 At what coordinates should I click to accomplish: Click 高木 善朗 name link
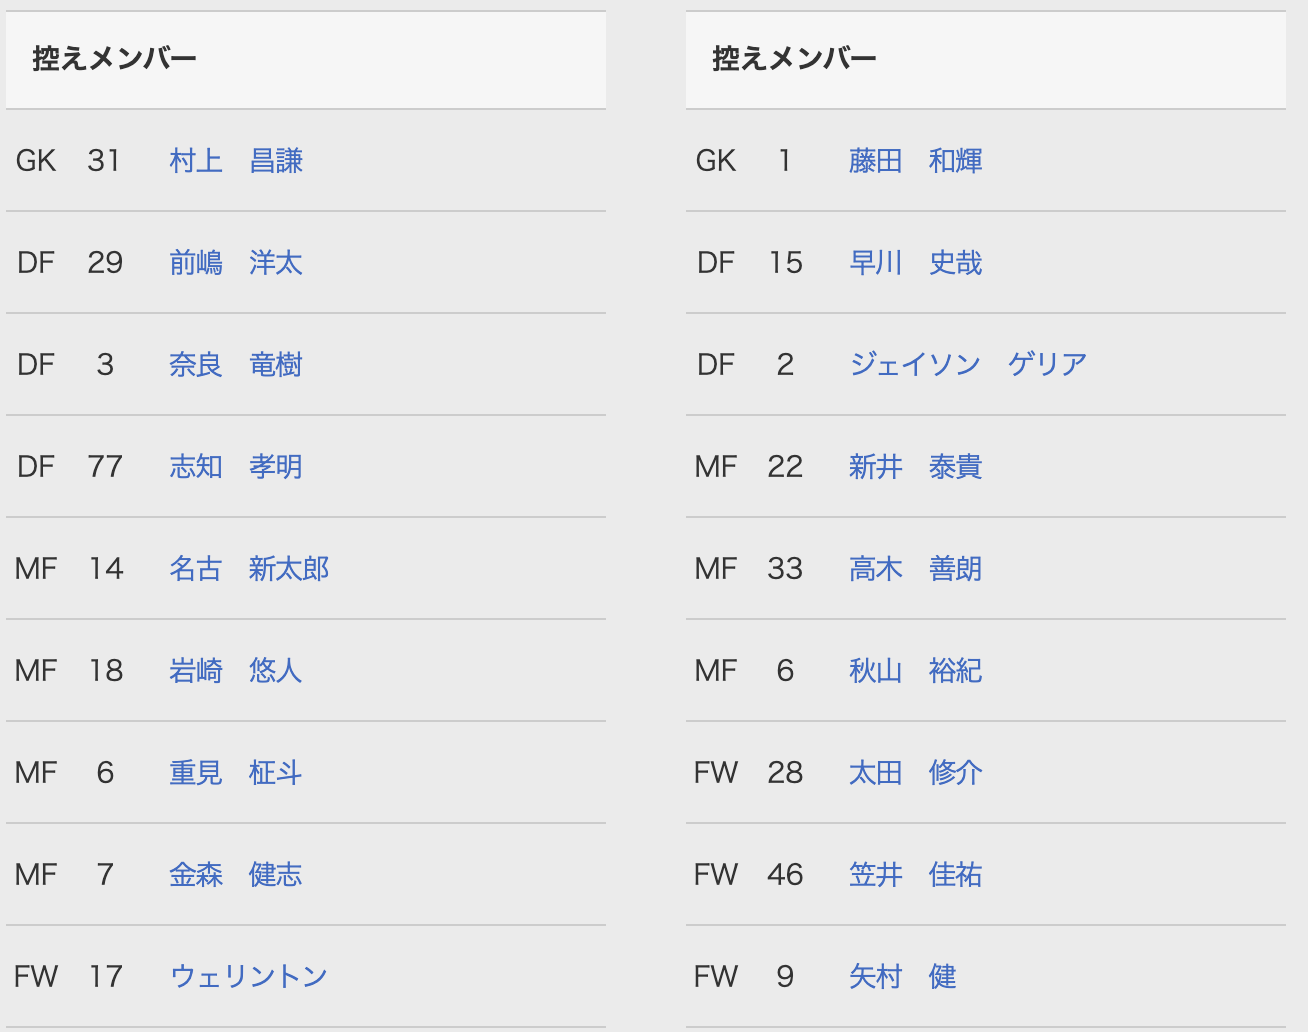916,569
